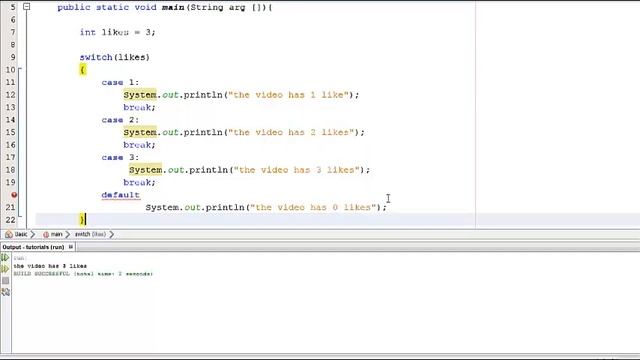This screenshot has width=640, height=360.
Task: Place the cursor in "int likes = 3;"
Action: pyautogui.click(x=118, y=32)
